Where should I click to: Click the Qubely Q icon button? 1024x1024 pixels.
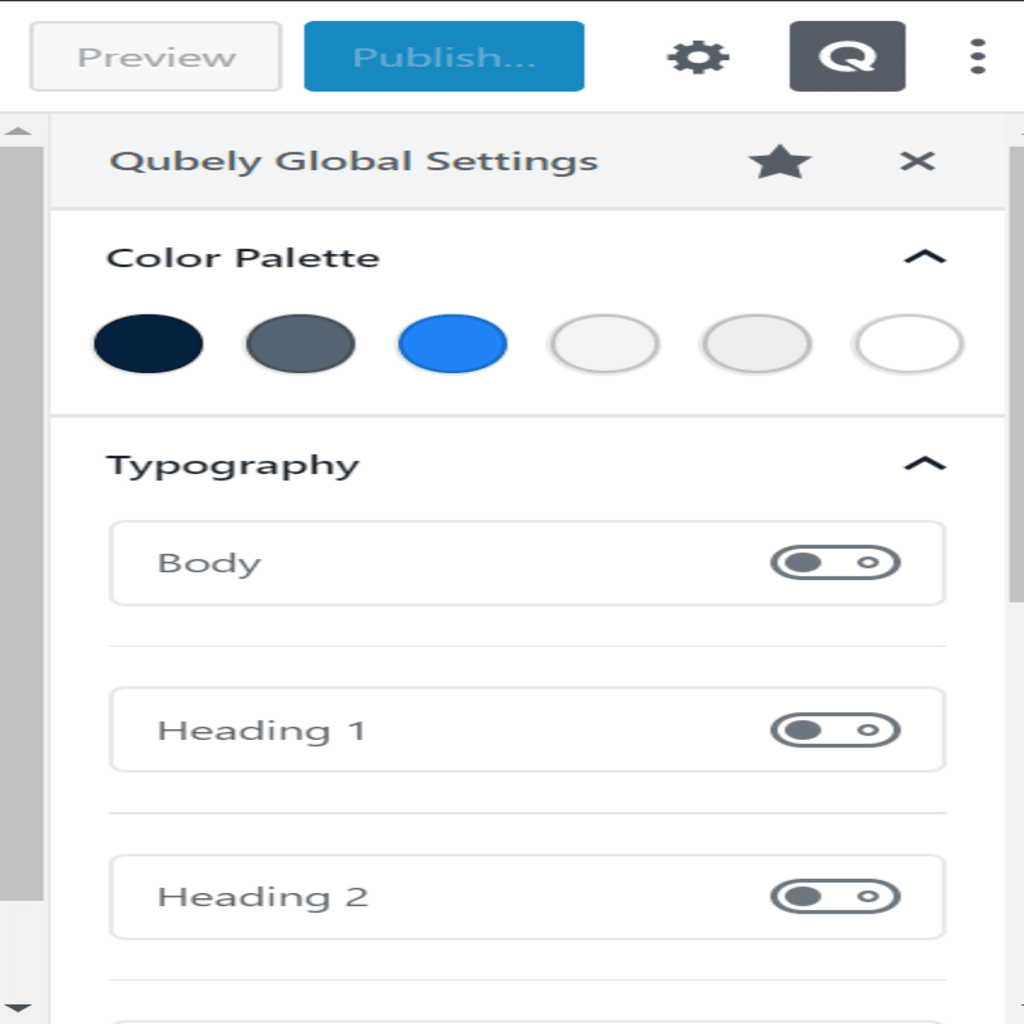pos(847,56)
